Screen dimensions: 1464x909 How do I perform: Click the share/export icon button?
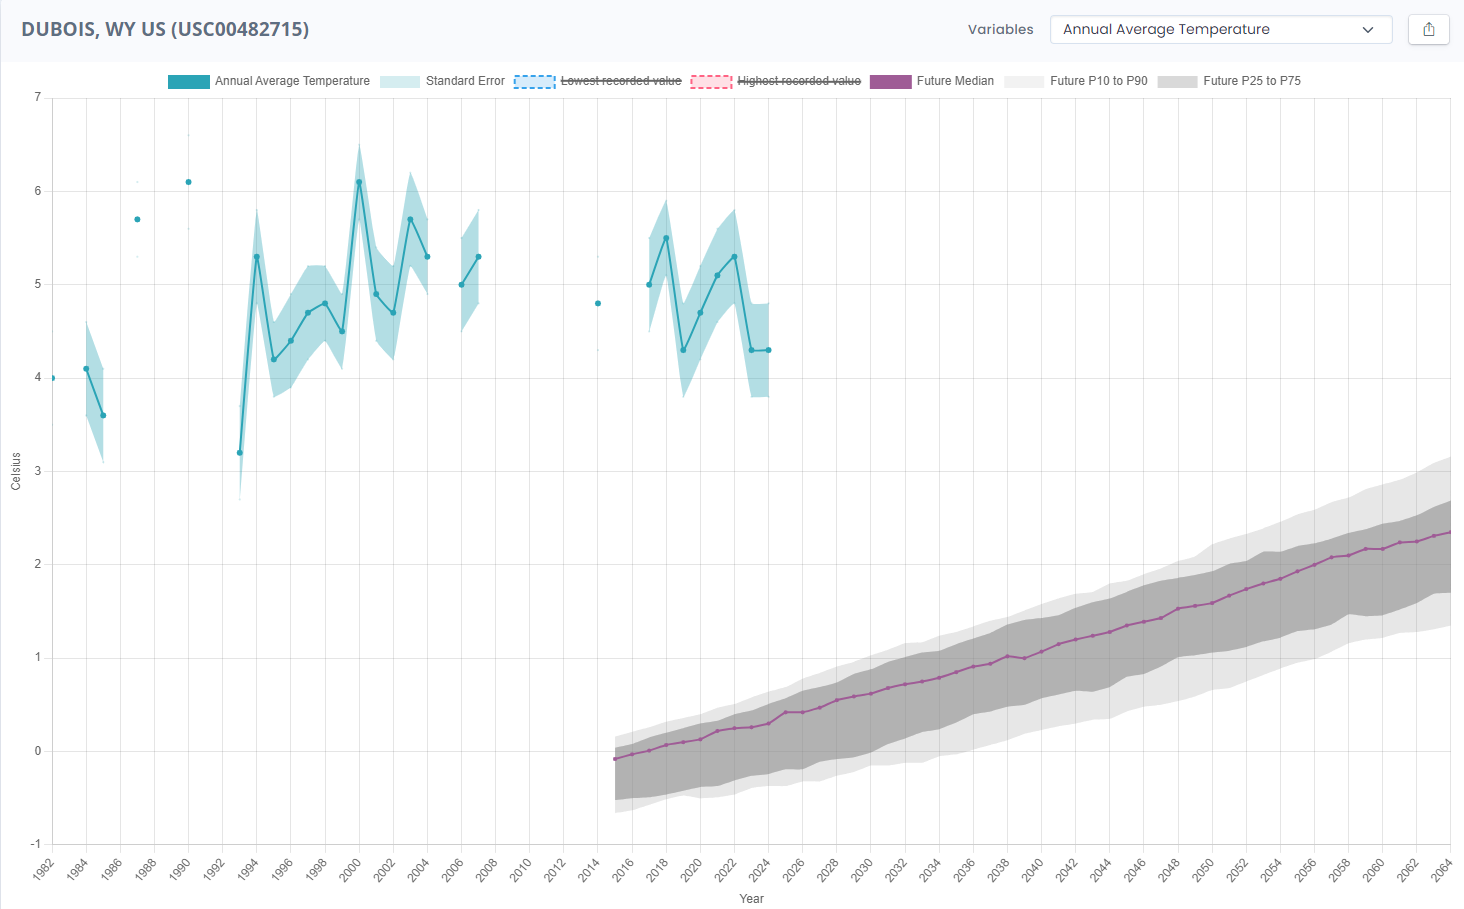pyautogui.click(x=1428, y=29)
